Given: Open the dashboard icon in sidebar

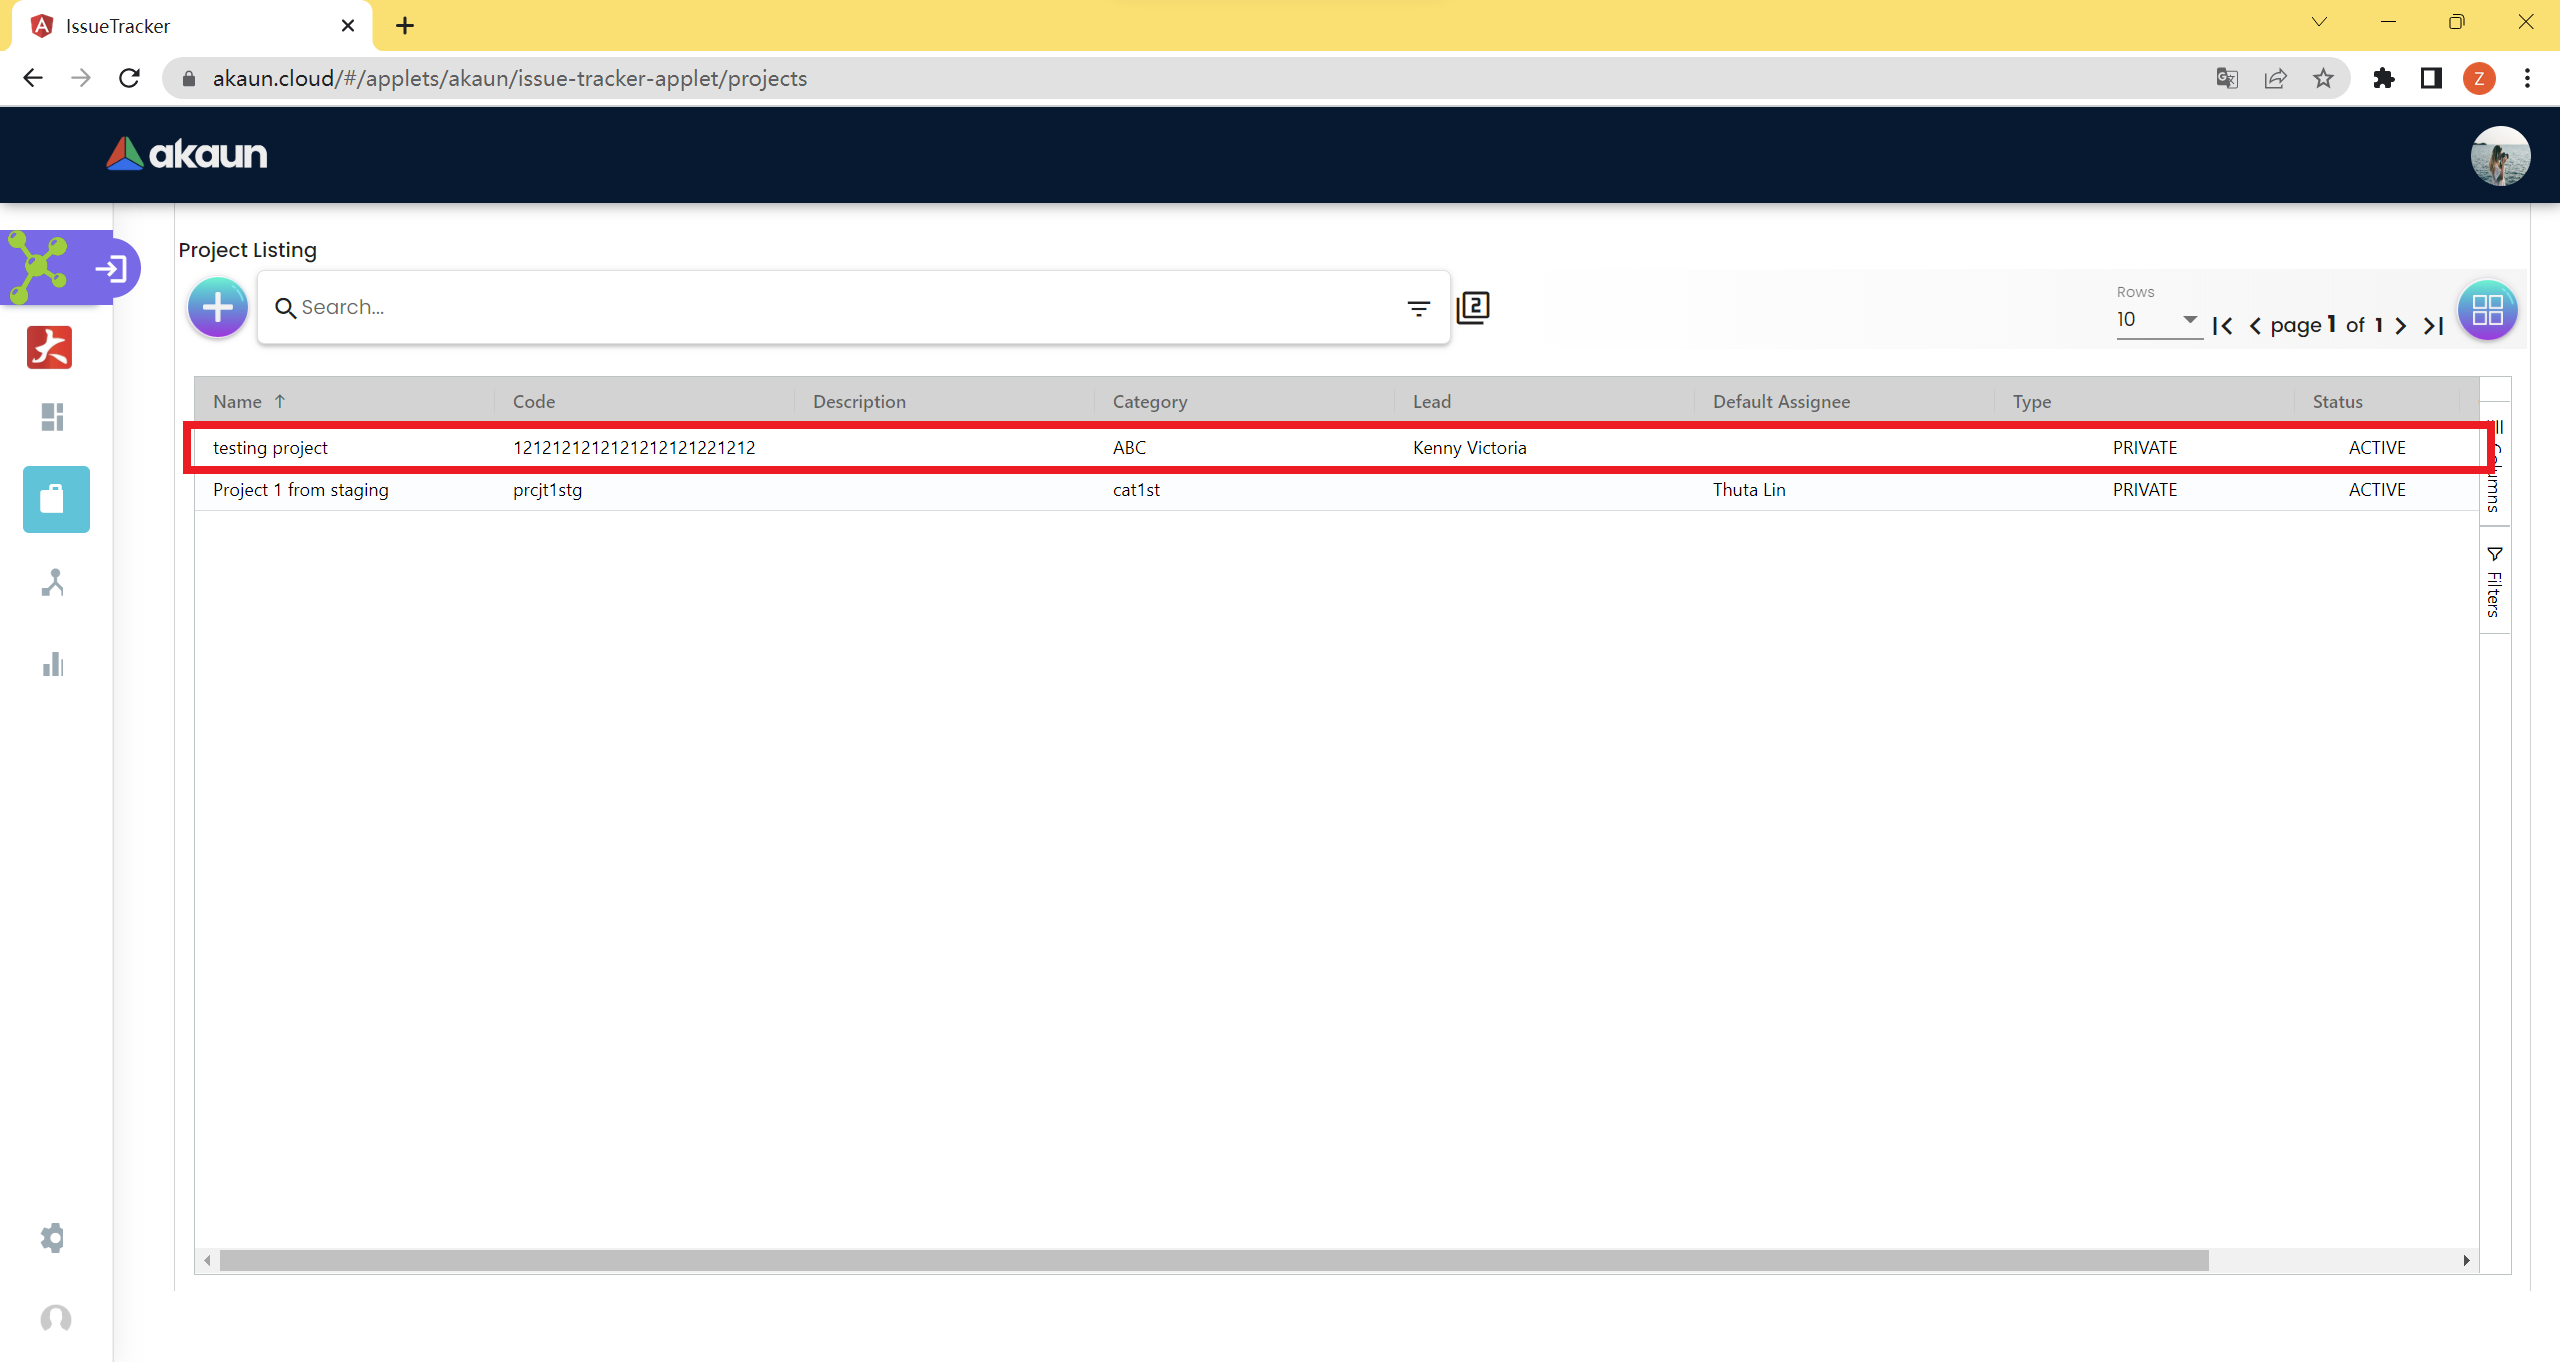Looking at the screenshot, I should [x=53, y=416].
